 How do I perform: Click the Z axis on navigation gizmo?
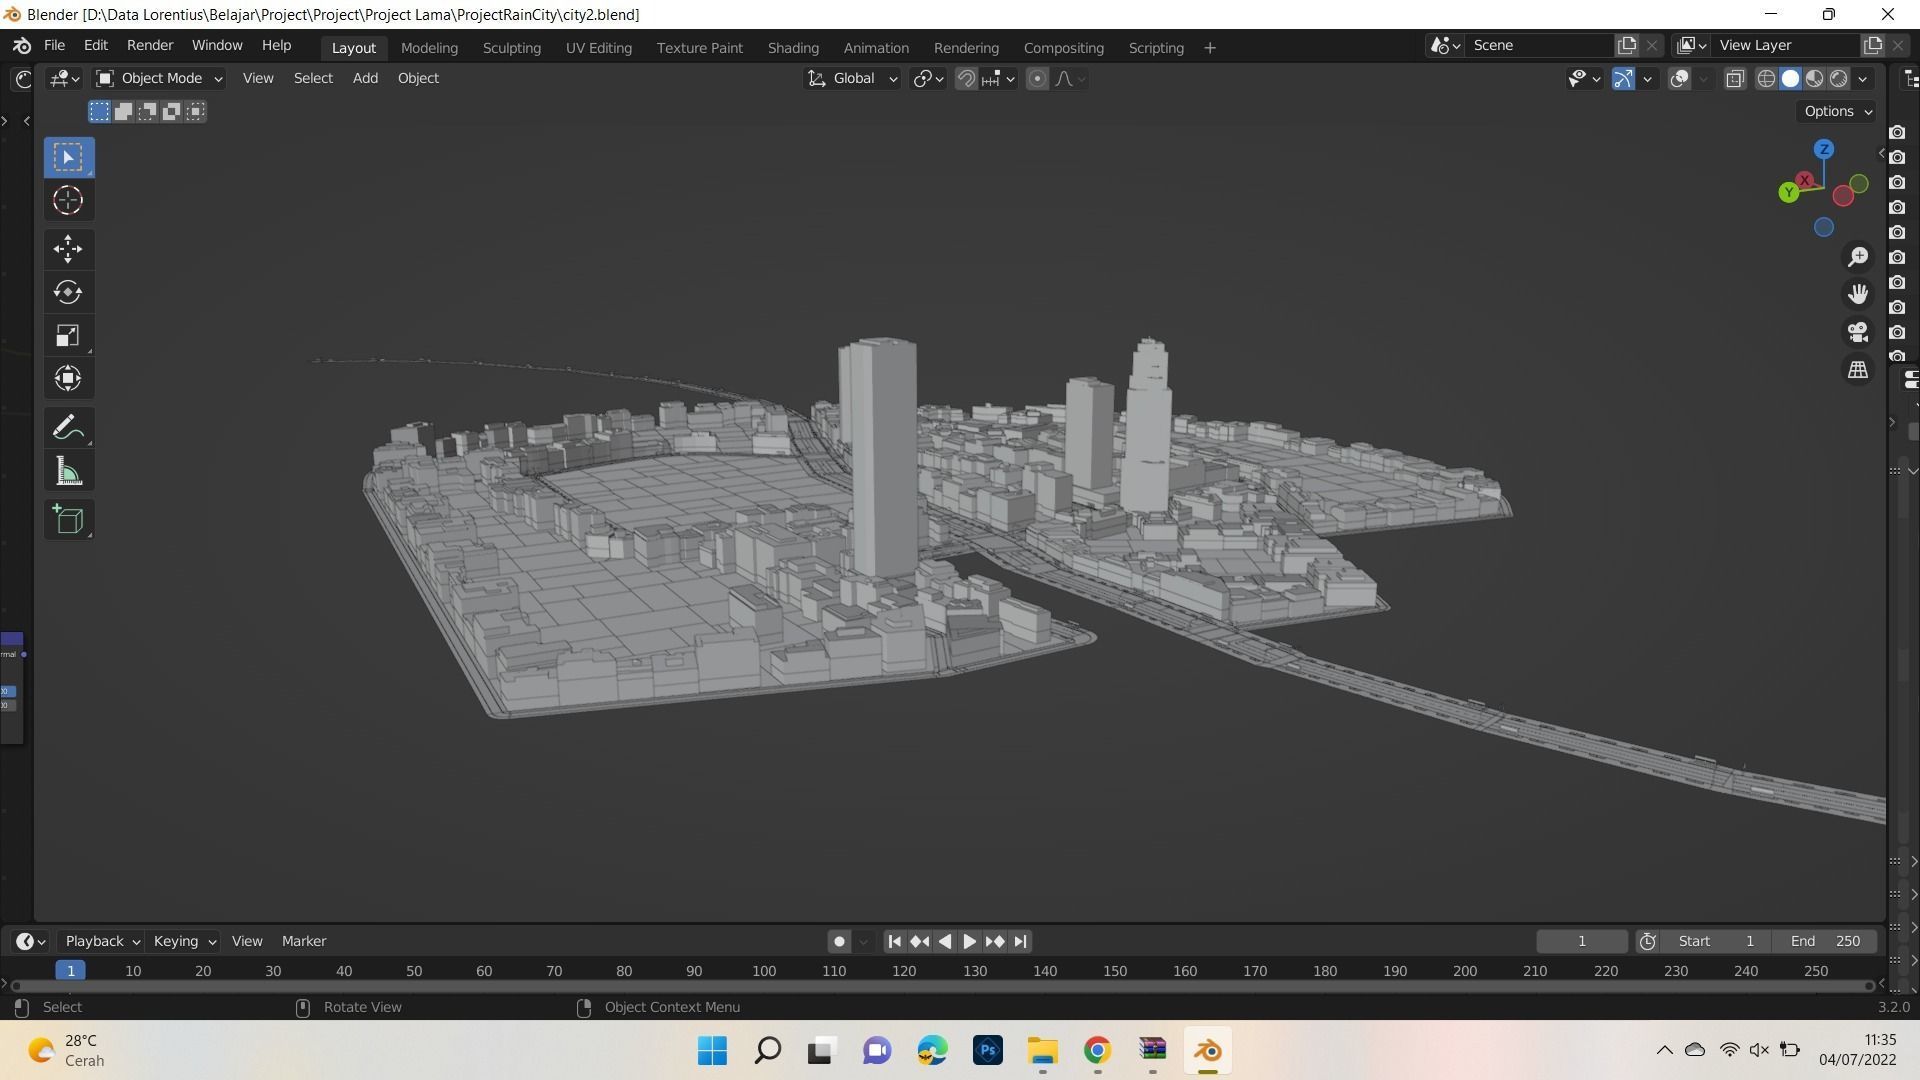pos(1824,149)
